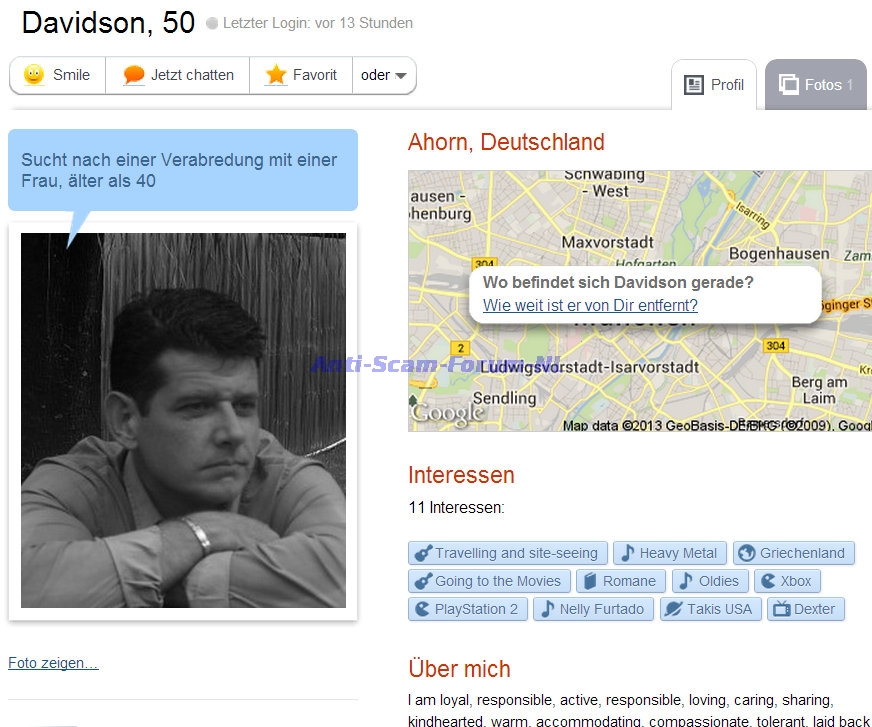Click the 'Foto zeigen...' link
Viewport: 872px width, 727px height.
pyautogui.click(x=53, y=662)
